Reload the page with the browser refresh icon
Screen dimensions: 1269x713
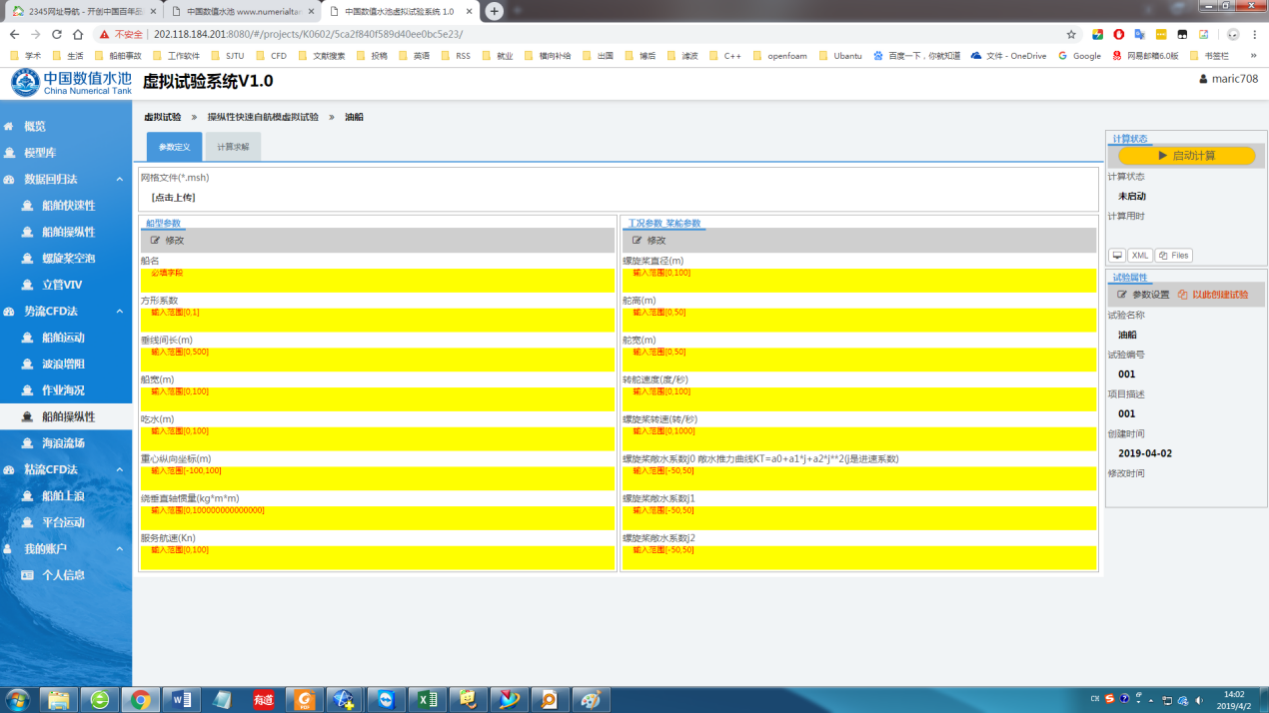[57, 34]
